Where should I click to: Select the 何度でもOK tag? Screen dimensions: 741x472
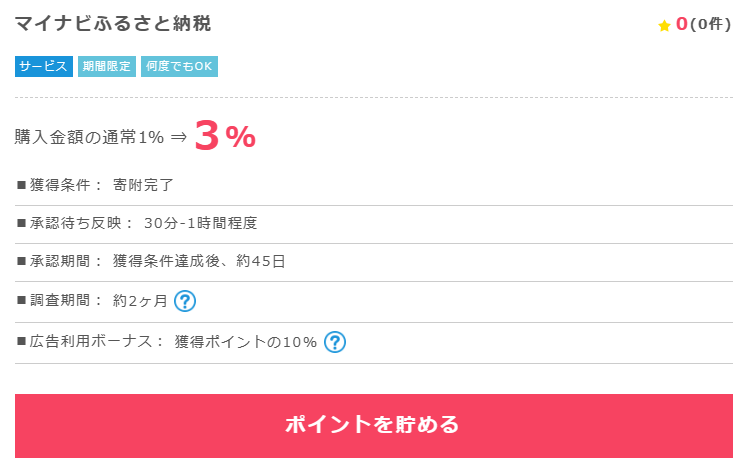tap(179, 66)
